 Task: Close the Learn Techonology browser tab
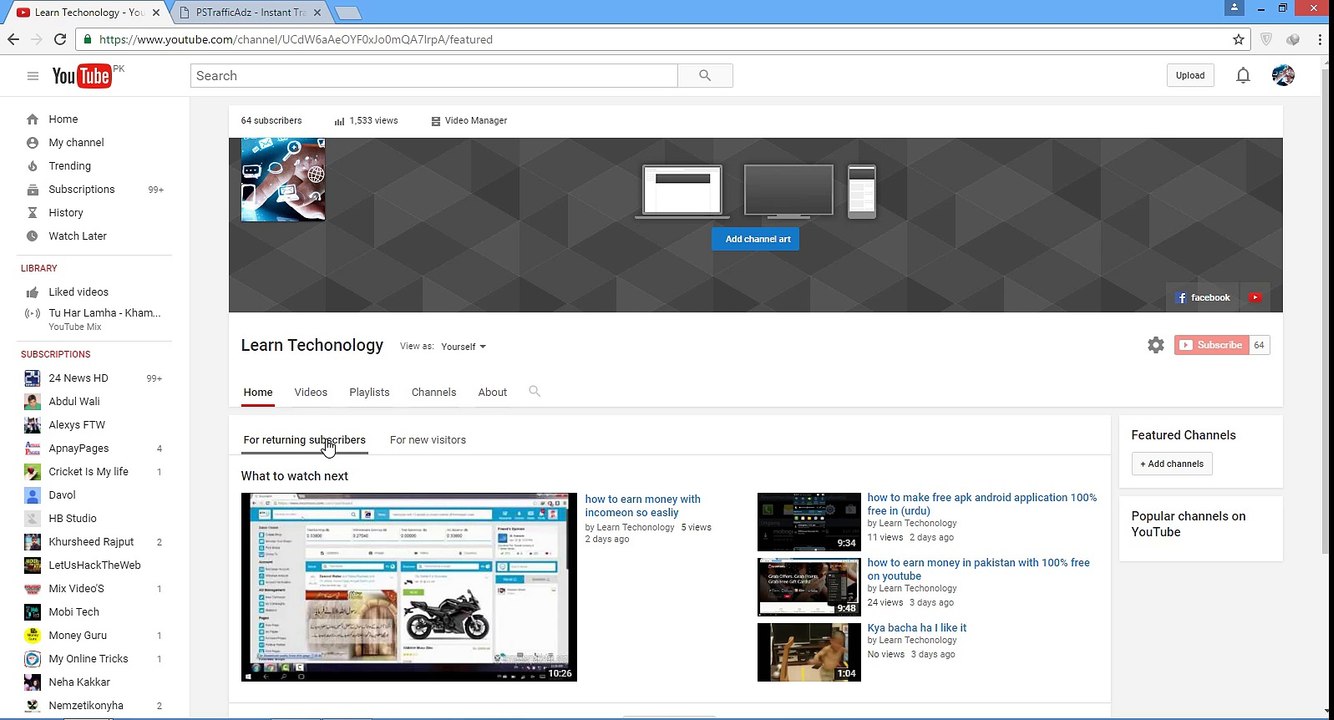(x=155, y=12)
